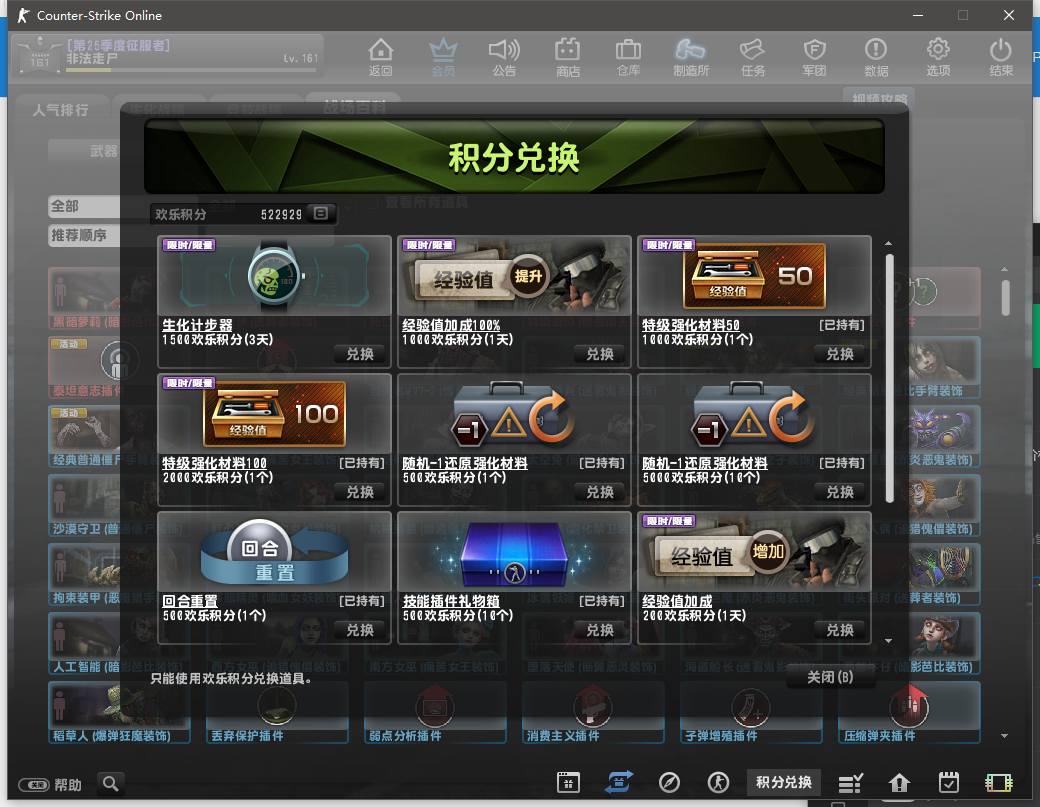Select the 技能插件礼物箱 blue box image
The image size is (1040, 807).
click(514, 552)
